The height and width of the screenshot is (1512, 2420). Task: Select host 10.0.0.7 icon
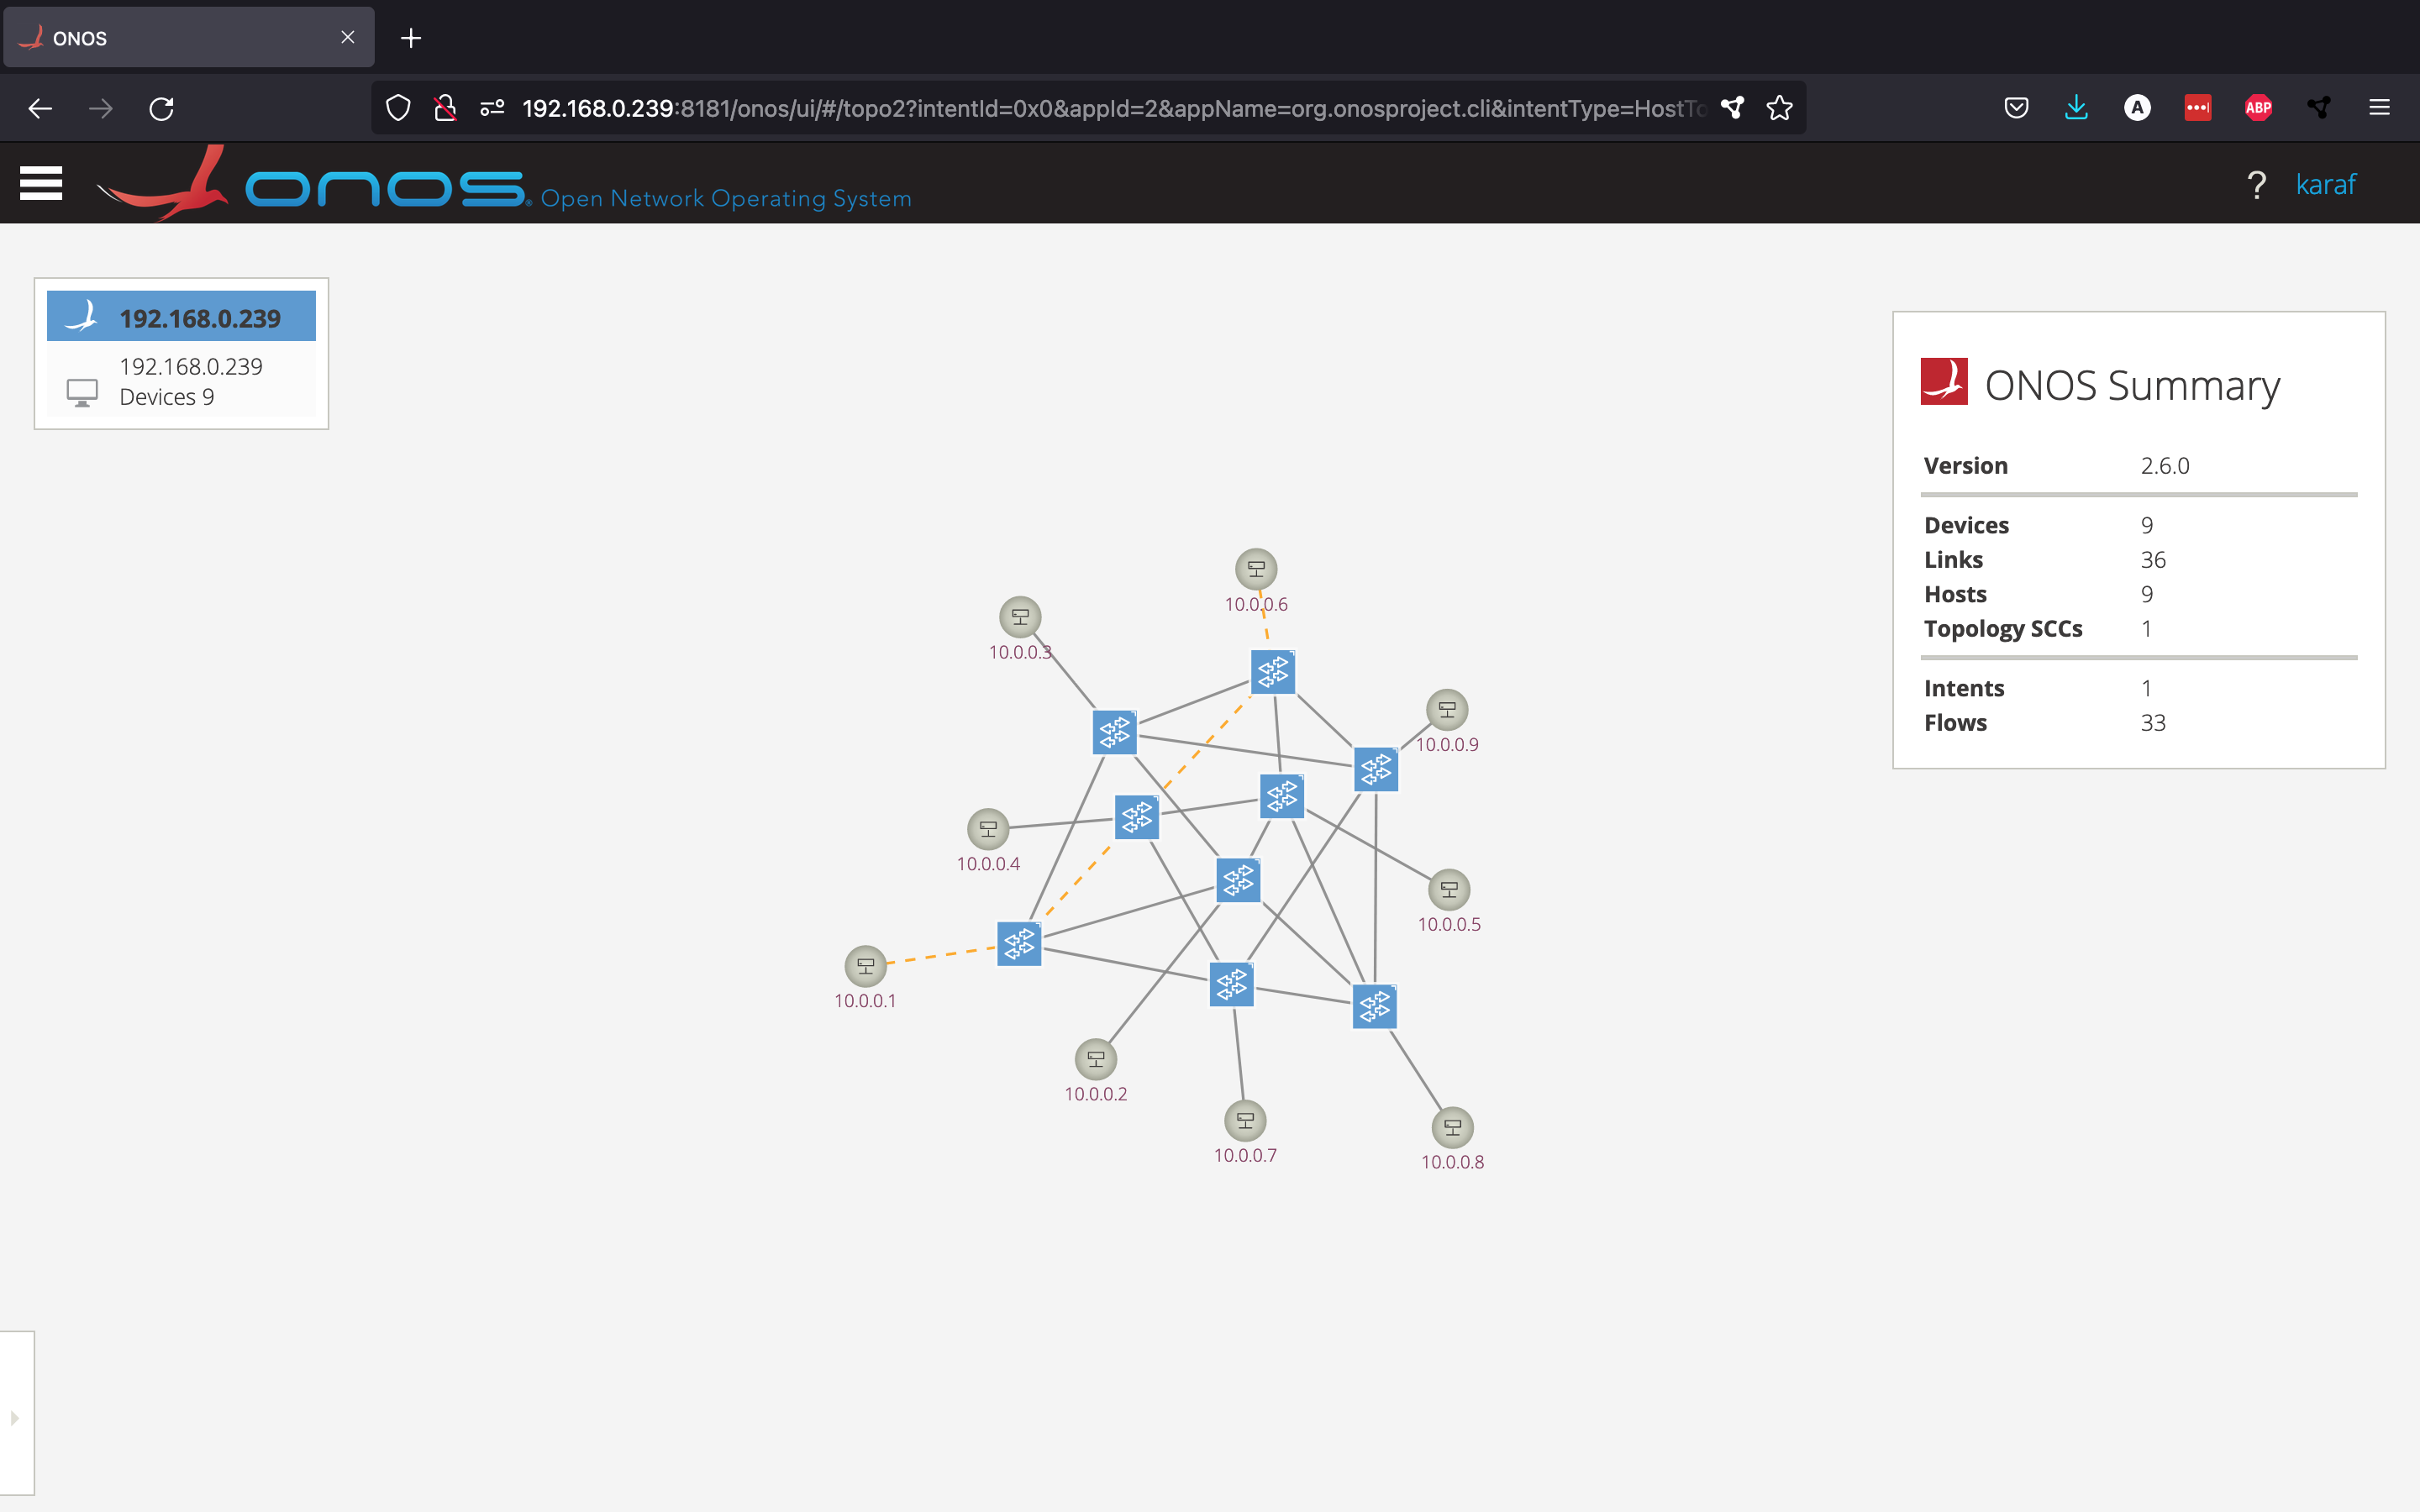(1245, 1121)
